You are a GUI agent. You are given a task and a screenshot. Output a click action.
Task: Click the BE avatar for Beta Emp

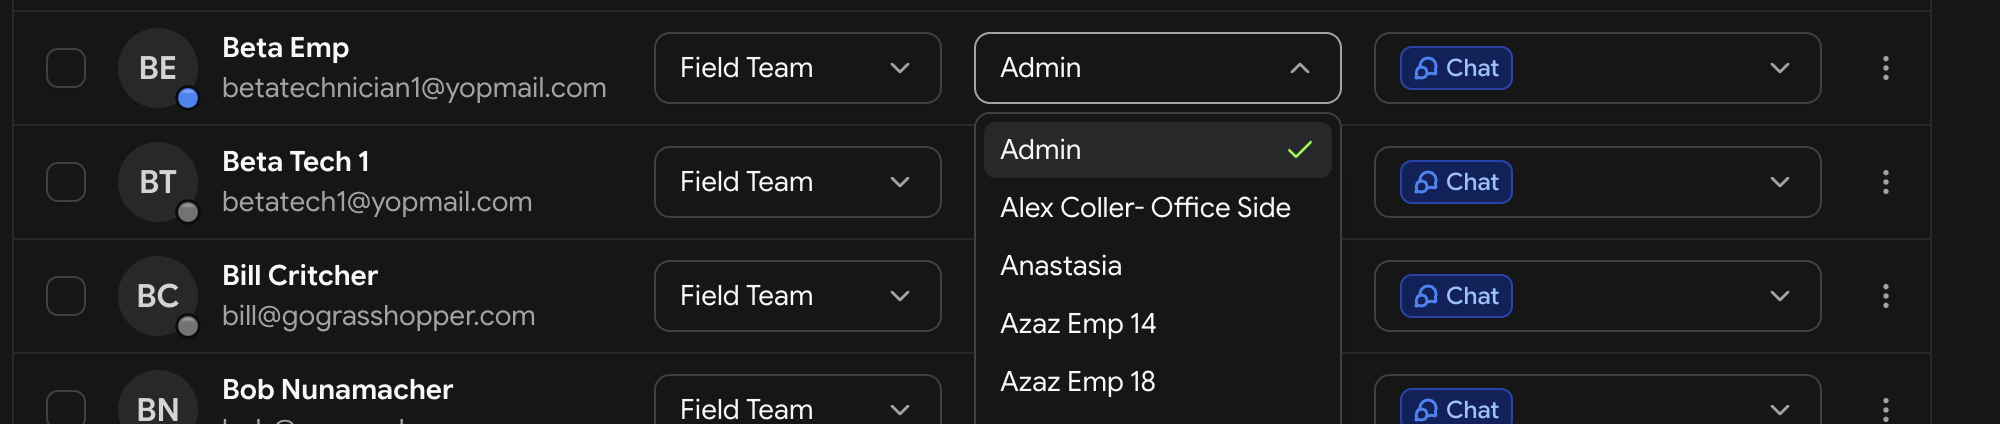(x=158, y=68)
